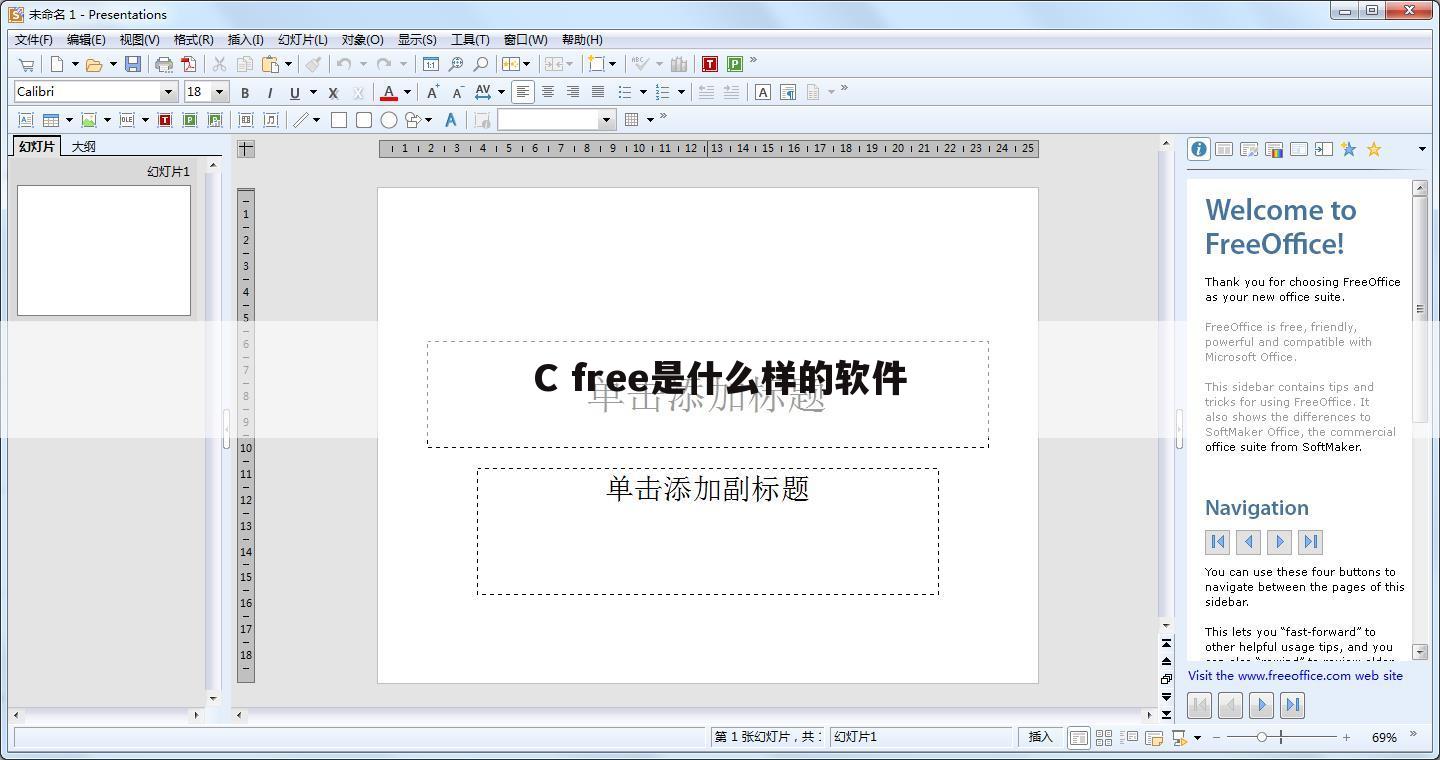This screenshot has width=1440, height=760.
Task: Open character formatting with the boxed A icon
Action: (762, 92)
